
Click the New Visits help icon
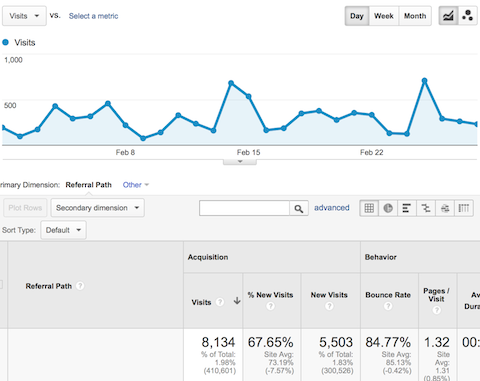329,306
